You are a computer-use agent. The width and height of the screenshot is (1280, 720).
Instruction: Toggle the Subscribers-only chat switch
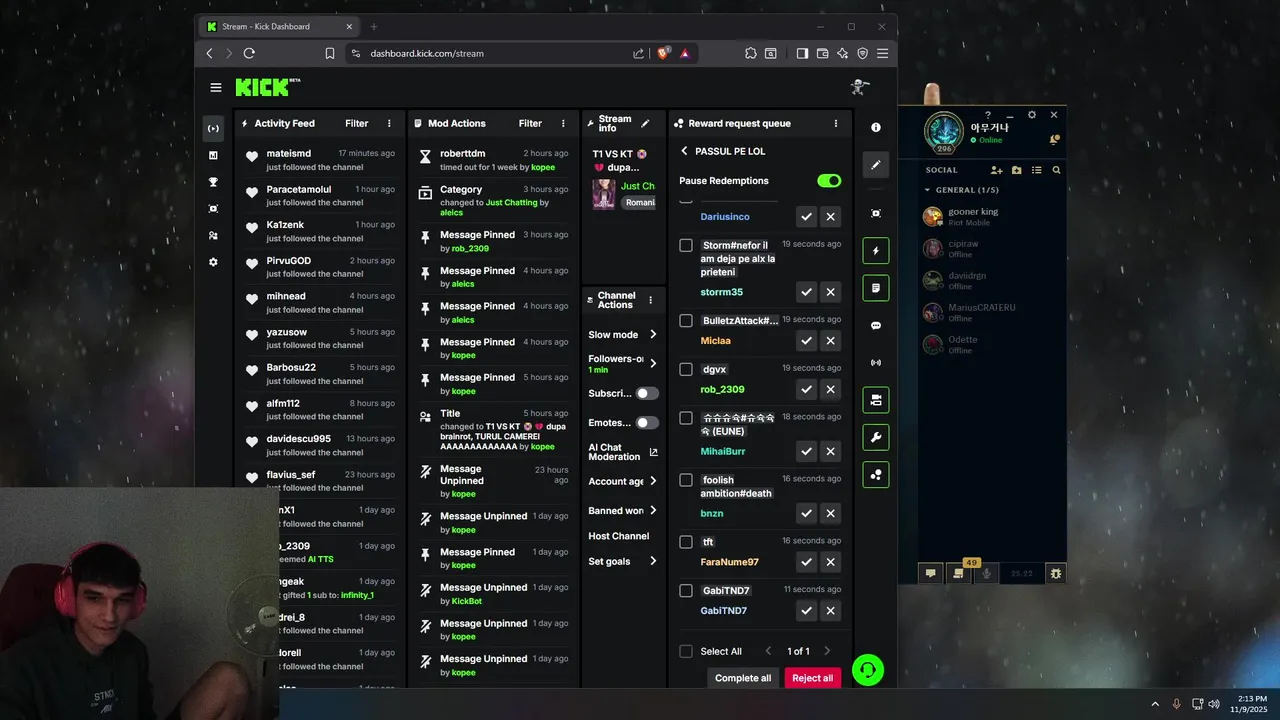click(647, 394)
